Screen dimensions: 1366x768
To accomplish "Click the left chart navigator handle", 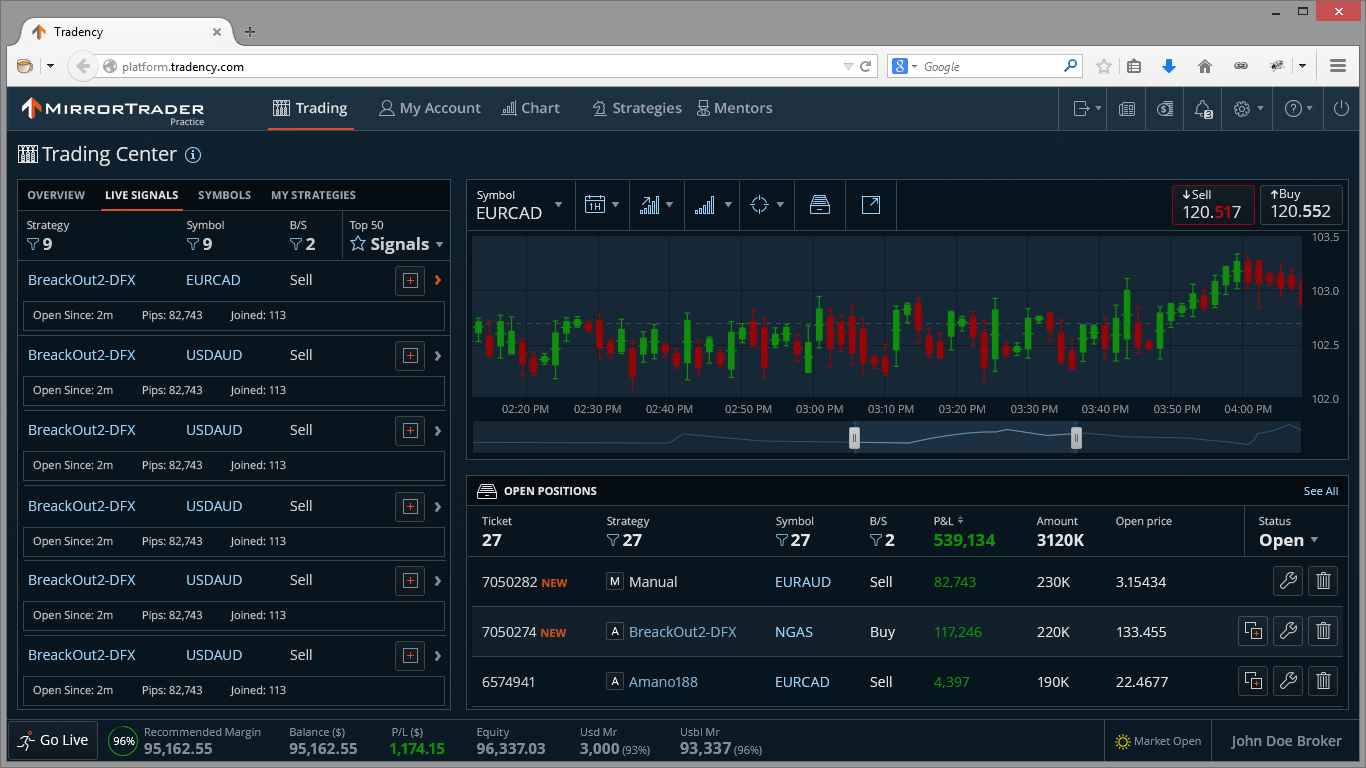I will pyautogui.click(x=854, y=437).
